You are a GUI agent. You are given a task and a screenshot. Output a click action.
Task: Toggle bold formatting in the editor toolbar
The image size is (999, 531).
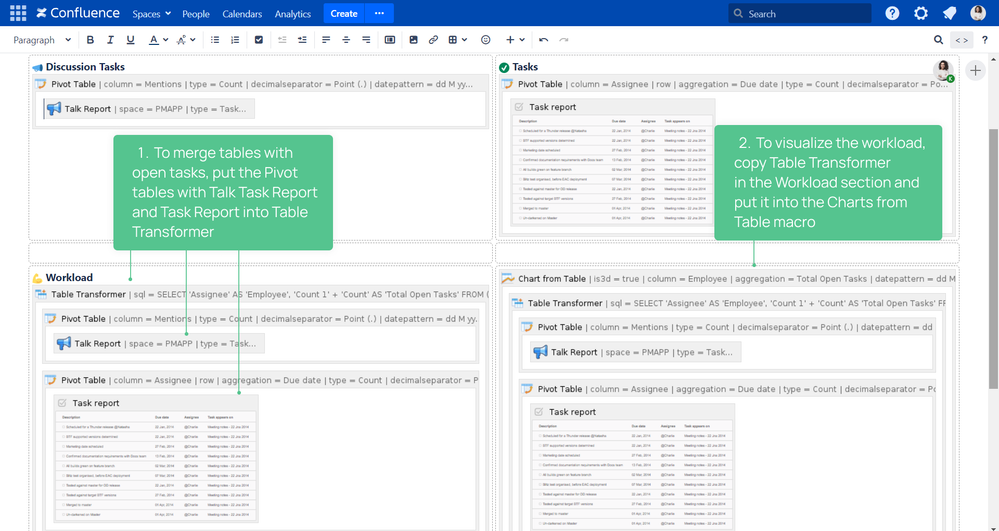tap(90, 40)
